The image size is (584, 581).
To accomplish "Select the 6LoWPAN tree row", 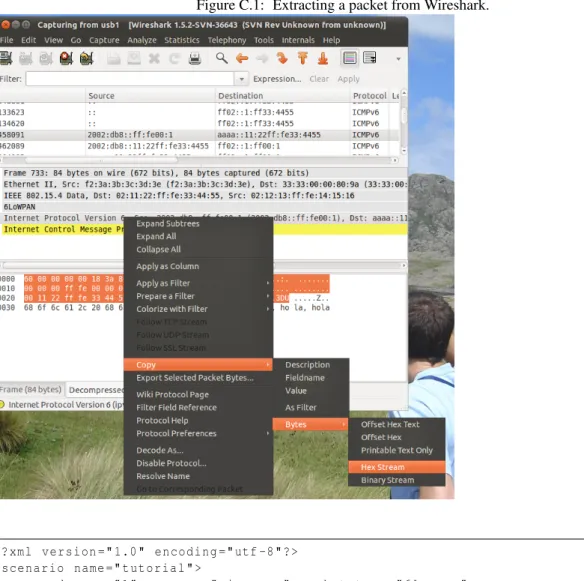I will pos(204,207).
